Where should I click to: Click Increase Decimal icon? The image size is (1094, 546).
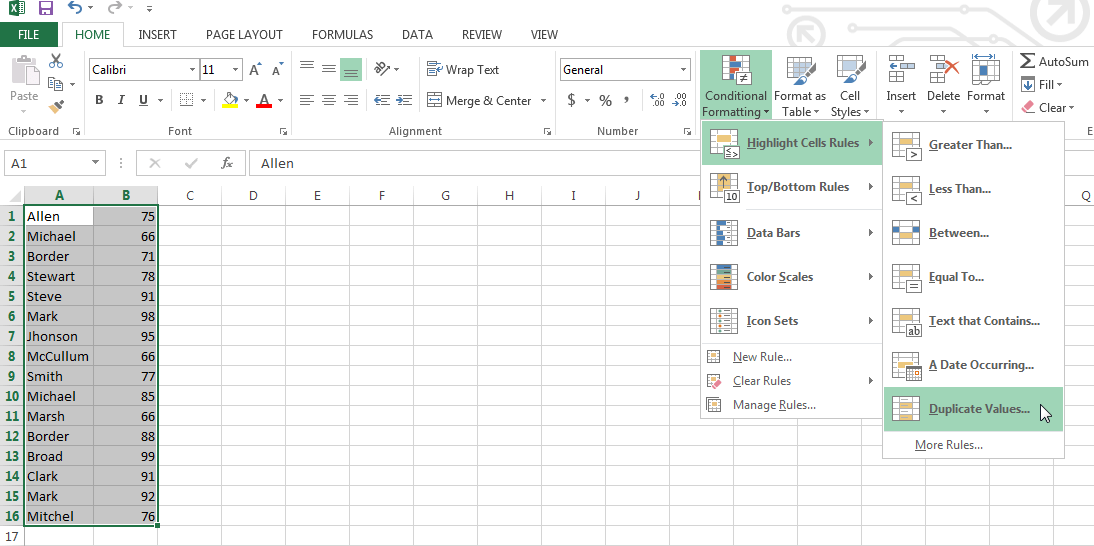[657, 100]
